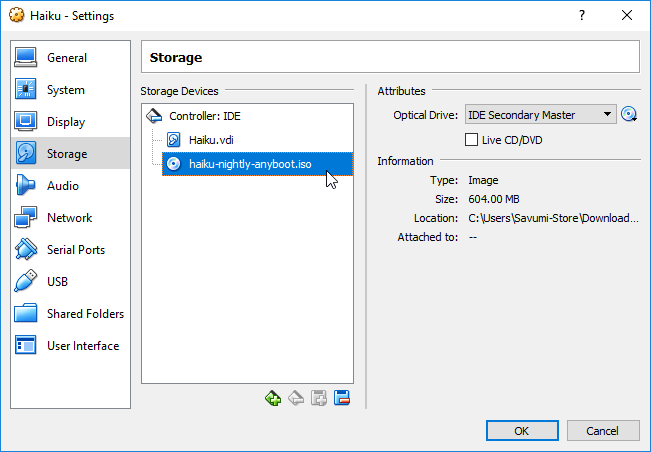Click the add storage attachment icon

click(x=319, y=398)
